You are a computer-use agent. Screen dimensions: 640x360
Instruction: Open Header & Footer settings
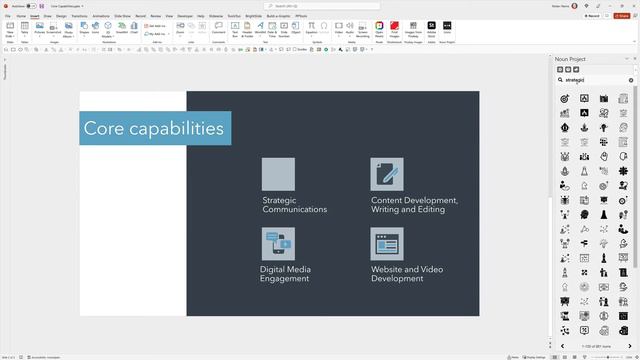pos(247,29)
